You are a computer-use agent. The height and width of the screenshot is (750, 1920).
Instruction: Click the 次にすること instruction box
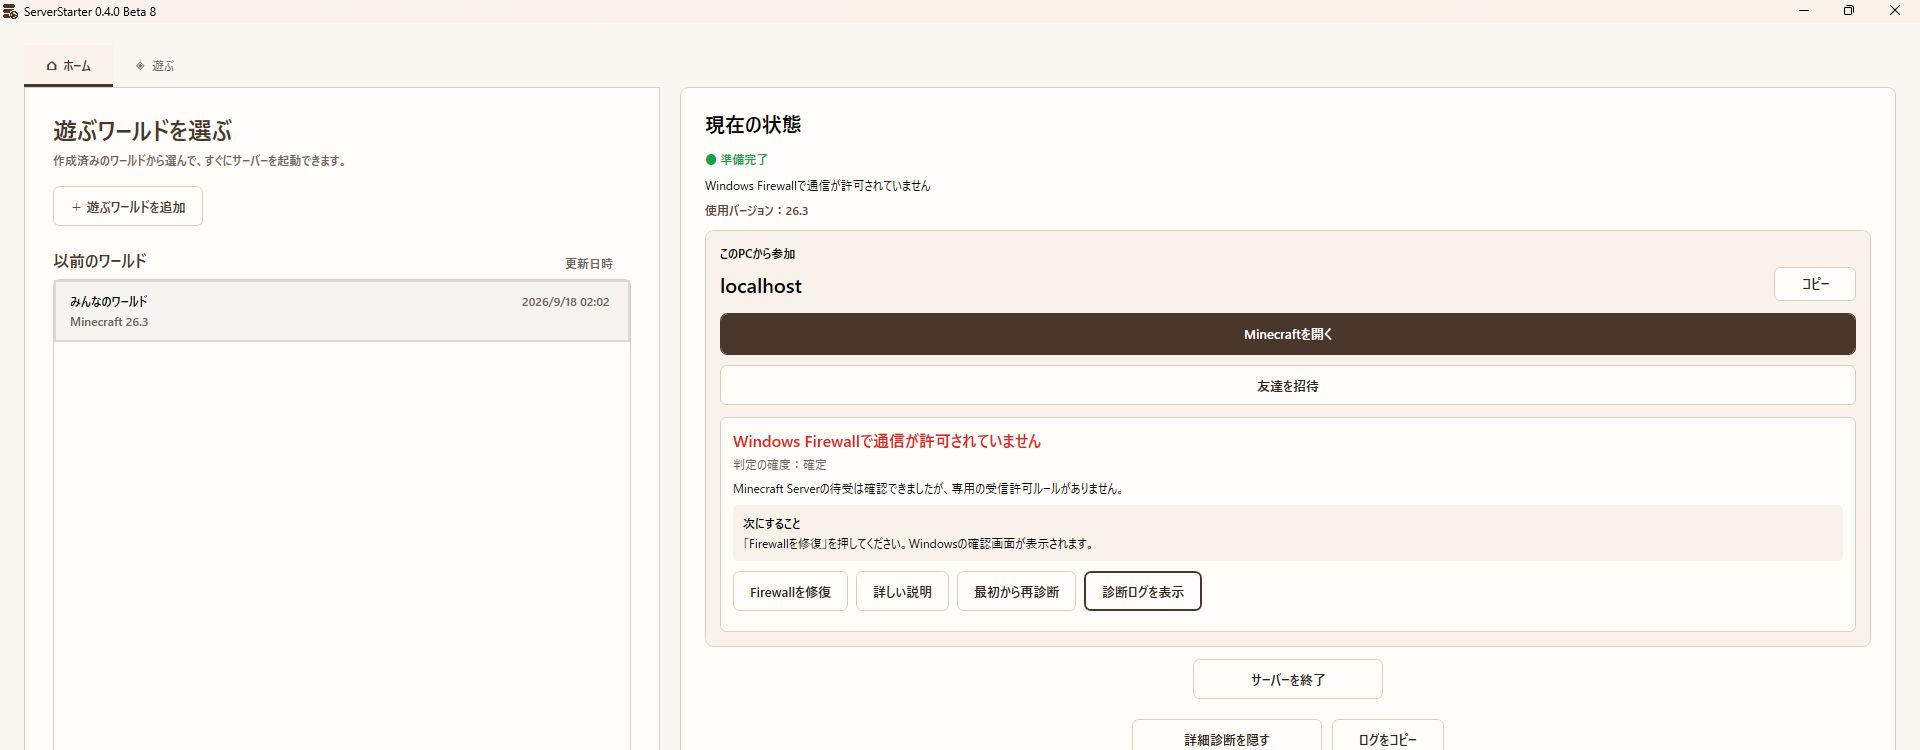[x=1287, y=533]
